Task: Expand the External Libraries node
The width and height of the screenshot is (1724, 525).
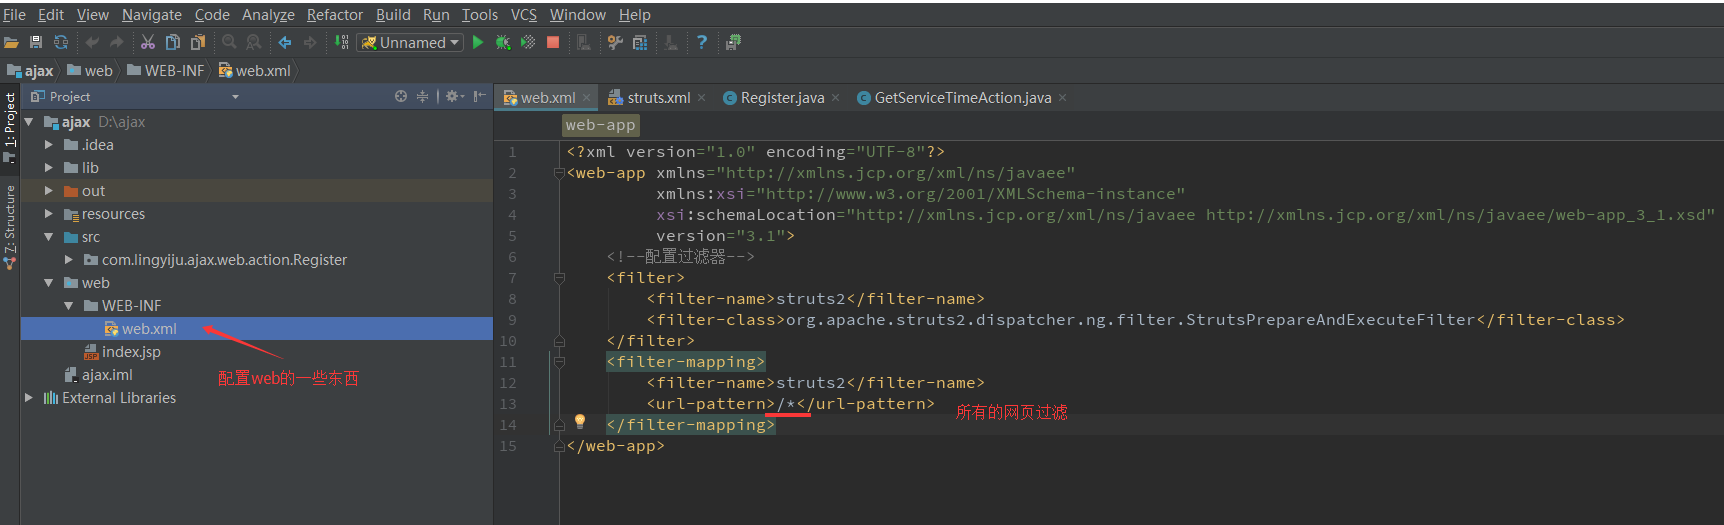Action: pyautogui.click(x=29, y=398)
